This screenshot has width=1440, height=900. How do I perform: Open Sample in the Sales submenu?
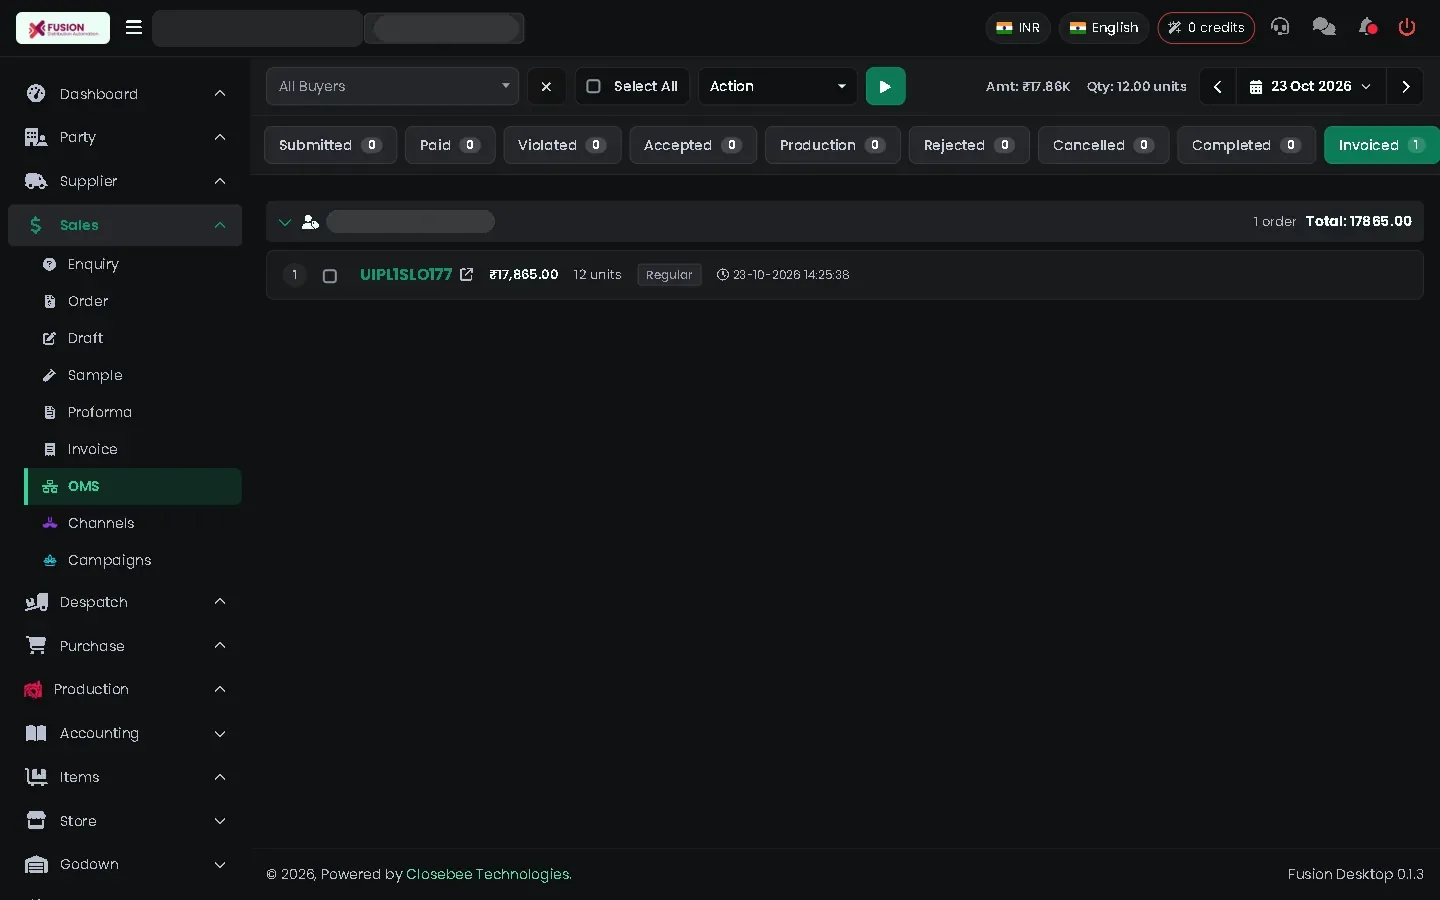95,375
